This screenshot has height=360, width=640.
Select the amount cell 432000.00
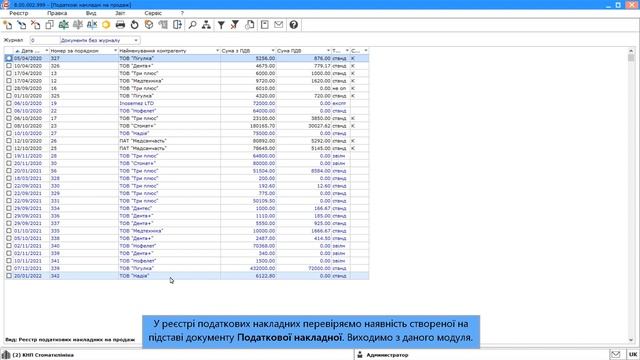(248, 268)
